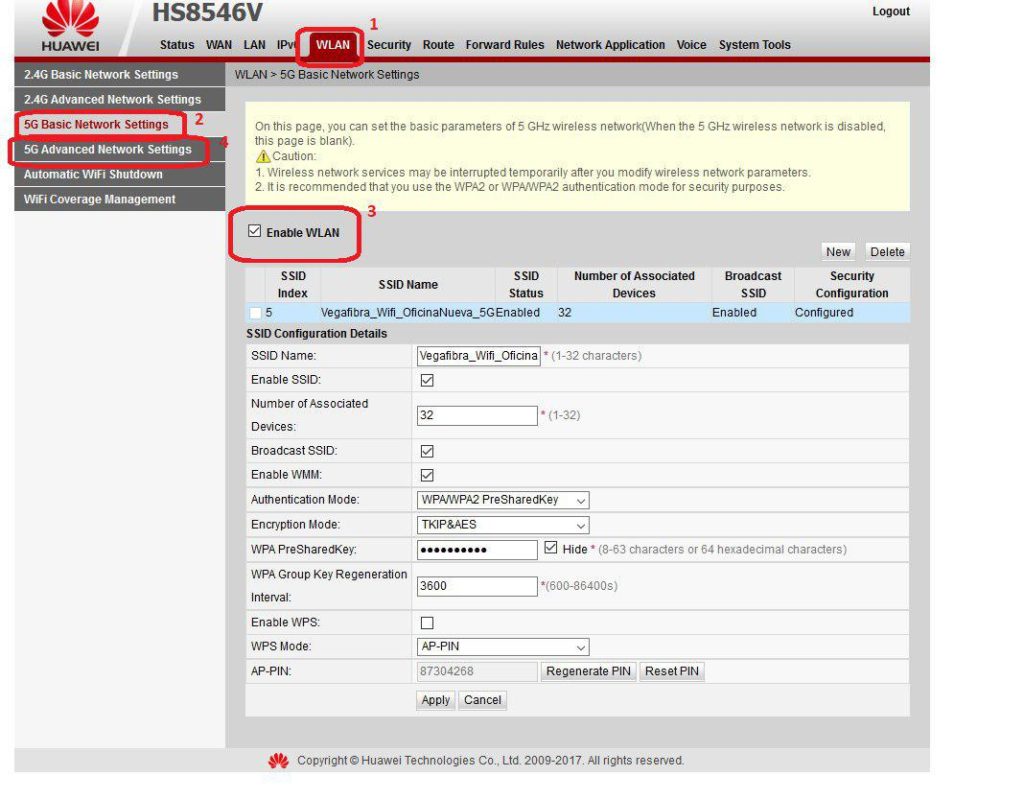The height and width of the screenshot is (799, 1024).
Task: Click the Cancel button
Action: coord(483,700)
